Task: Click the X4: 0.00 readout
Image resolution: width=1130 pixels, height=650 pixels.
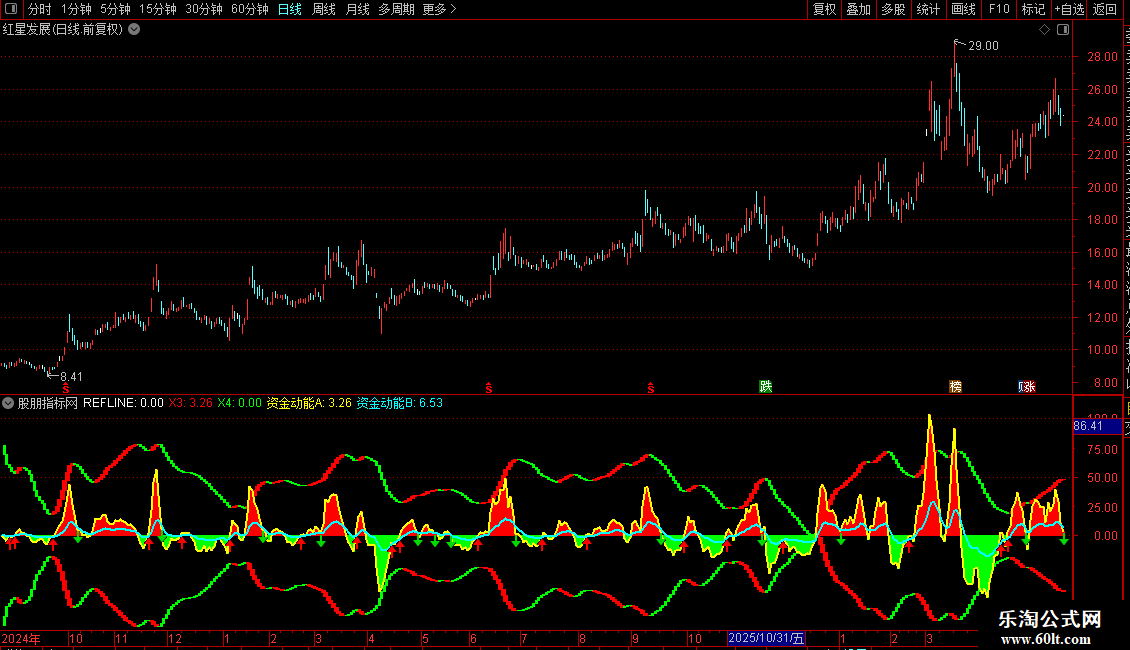Action: [239, 404]
